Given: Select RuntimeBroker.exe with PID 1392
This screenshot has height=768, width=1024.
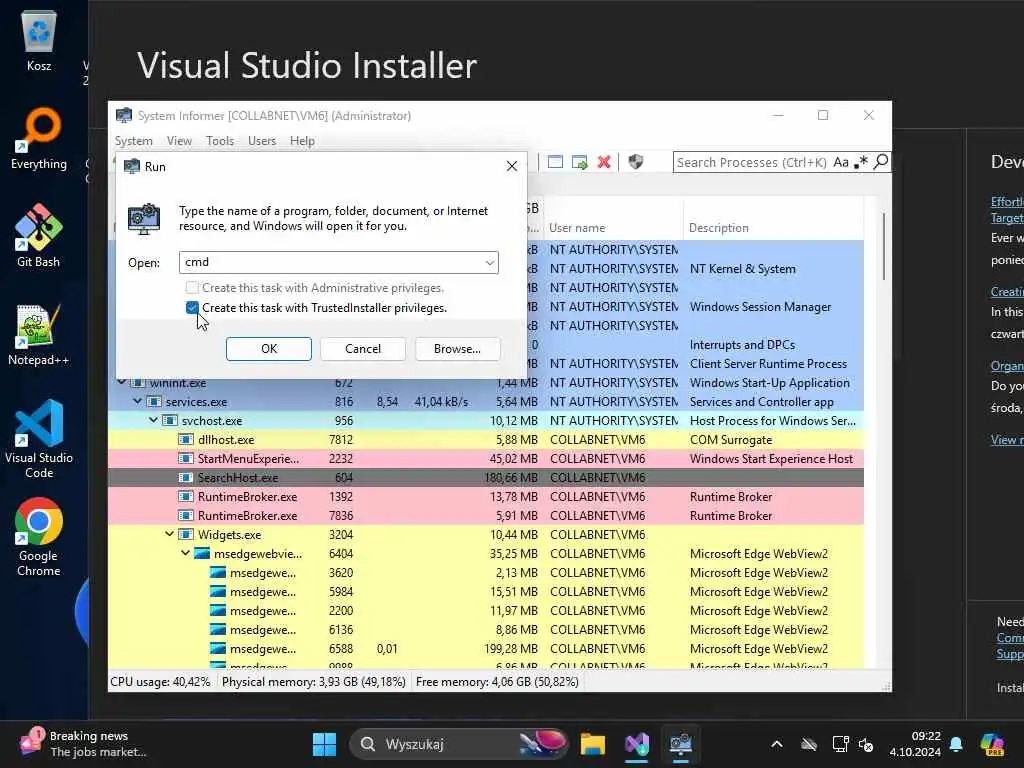Looking at the screenshot, I should click(x=486, y=496).
